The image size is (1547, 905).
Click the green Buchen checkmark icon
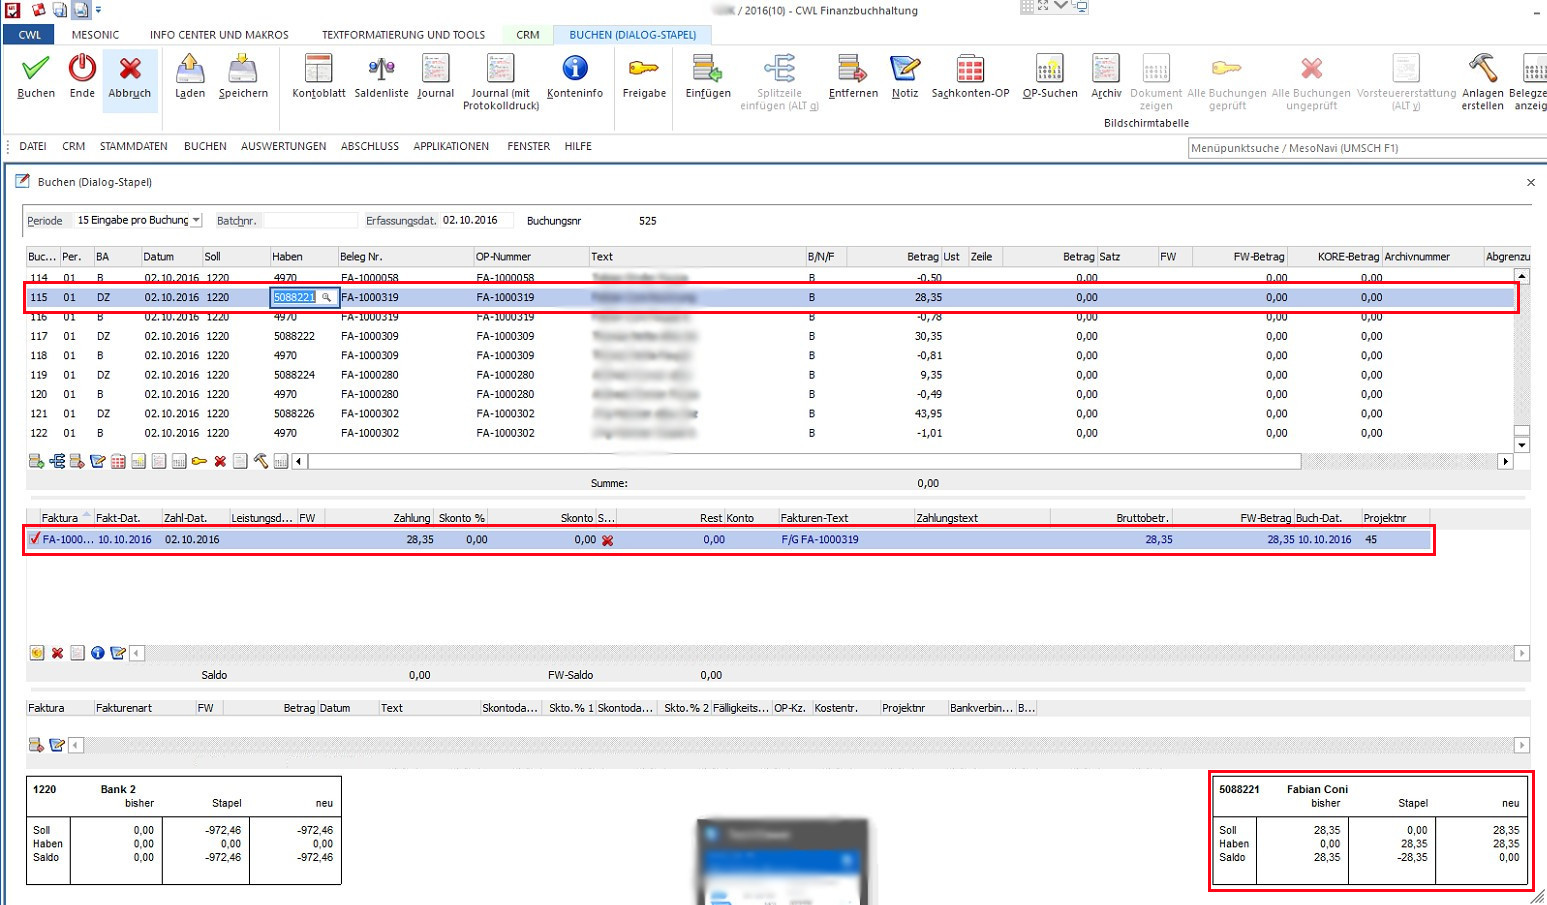point(36,69)
